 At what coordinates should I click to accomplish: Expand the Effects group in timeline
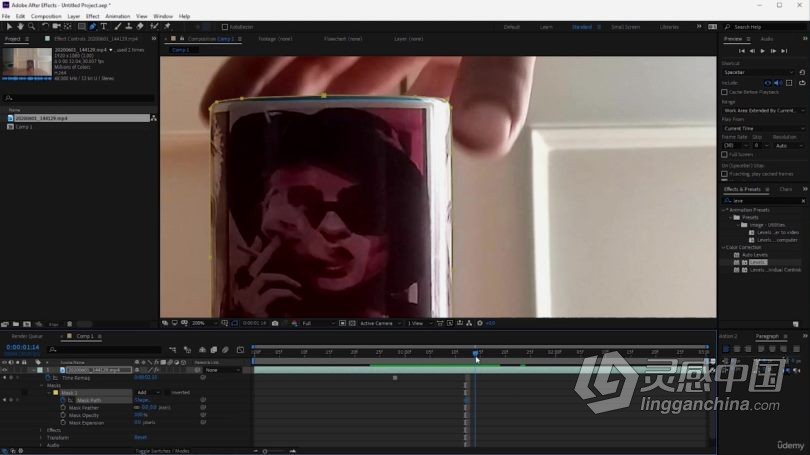coord(41,430)
